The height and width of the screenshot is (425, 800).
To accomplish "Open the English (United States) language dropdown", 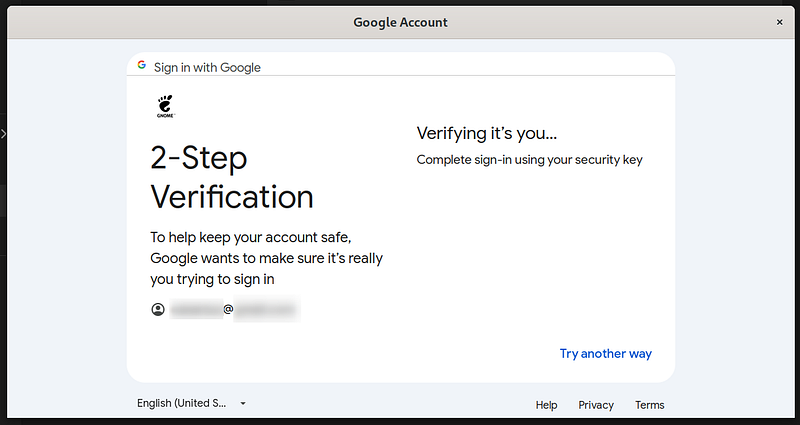I will [x=192, y=403].
